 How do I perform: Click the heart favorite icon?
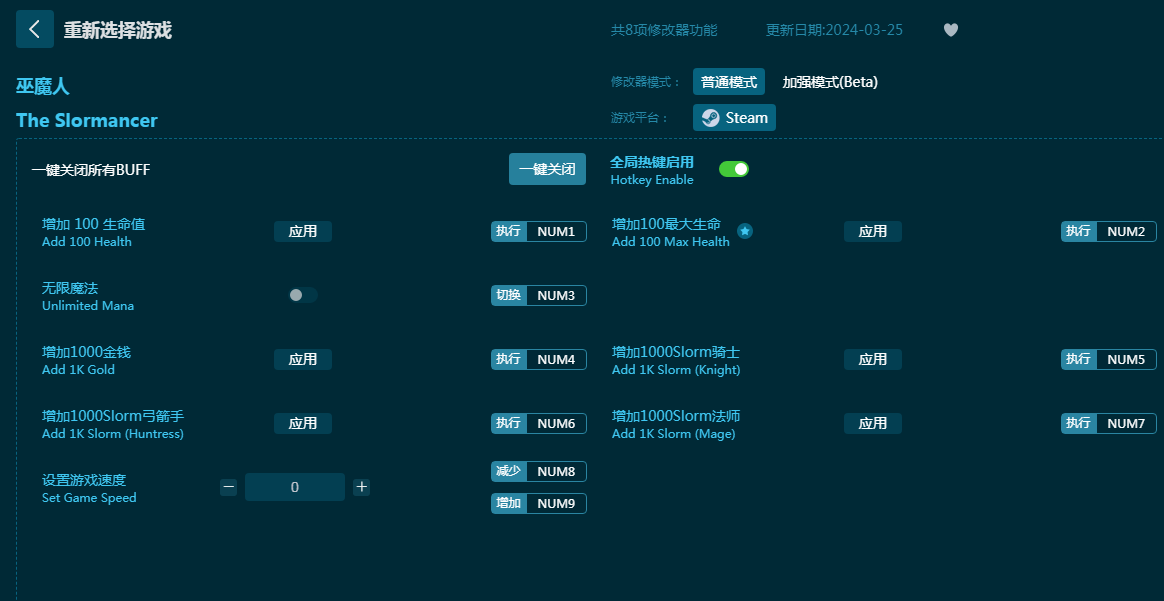pyautogui.click(x=950, y=30)
